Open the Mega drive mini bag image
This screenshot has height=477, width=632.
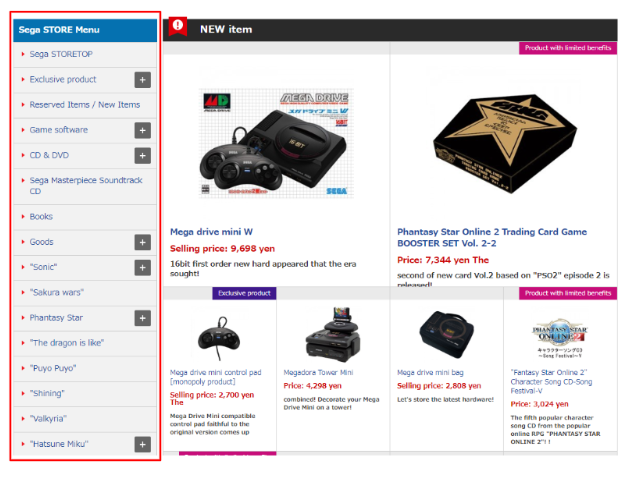[x=447, y=335]
